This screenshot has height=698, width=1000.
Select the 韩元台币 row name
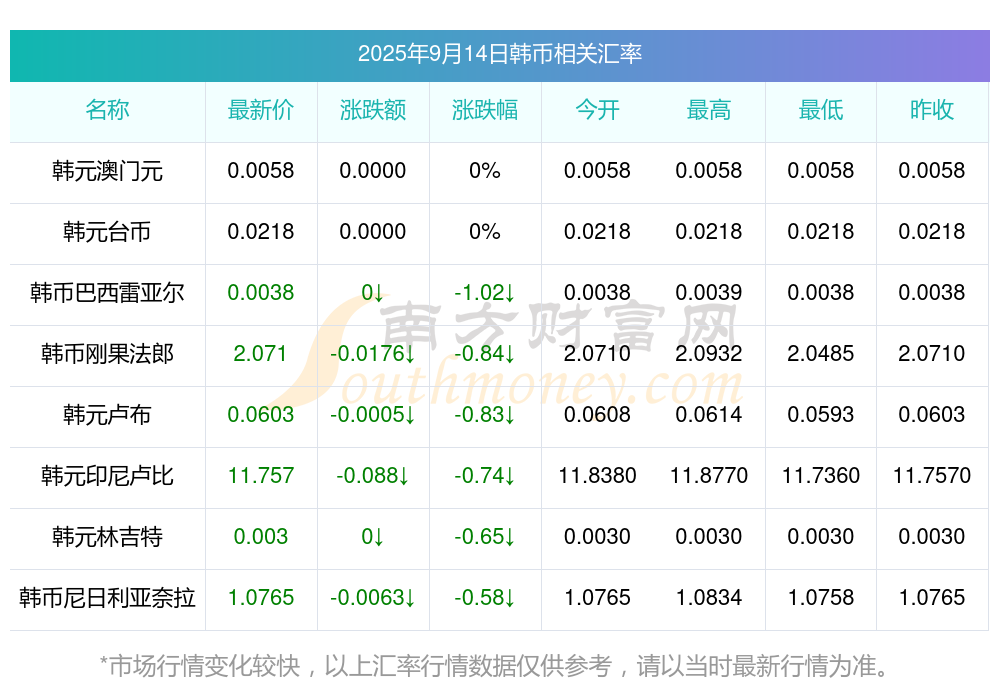tap(107, 232)
